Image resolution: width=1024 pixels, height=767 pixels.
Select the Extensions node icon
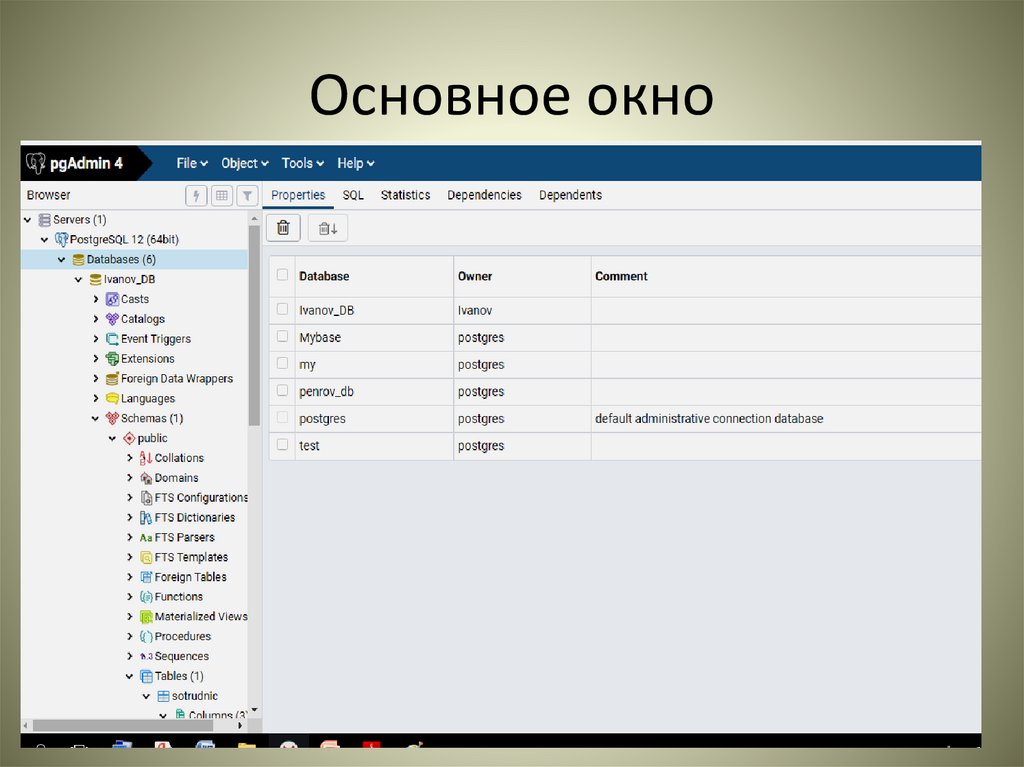112,359
